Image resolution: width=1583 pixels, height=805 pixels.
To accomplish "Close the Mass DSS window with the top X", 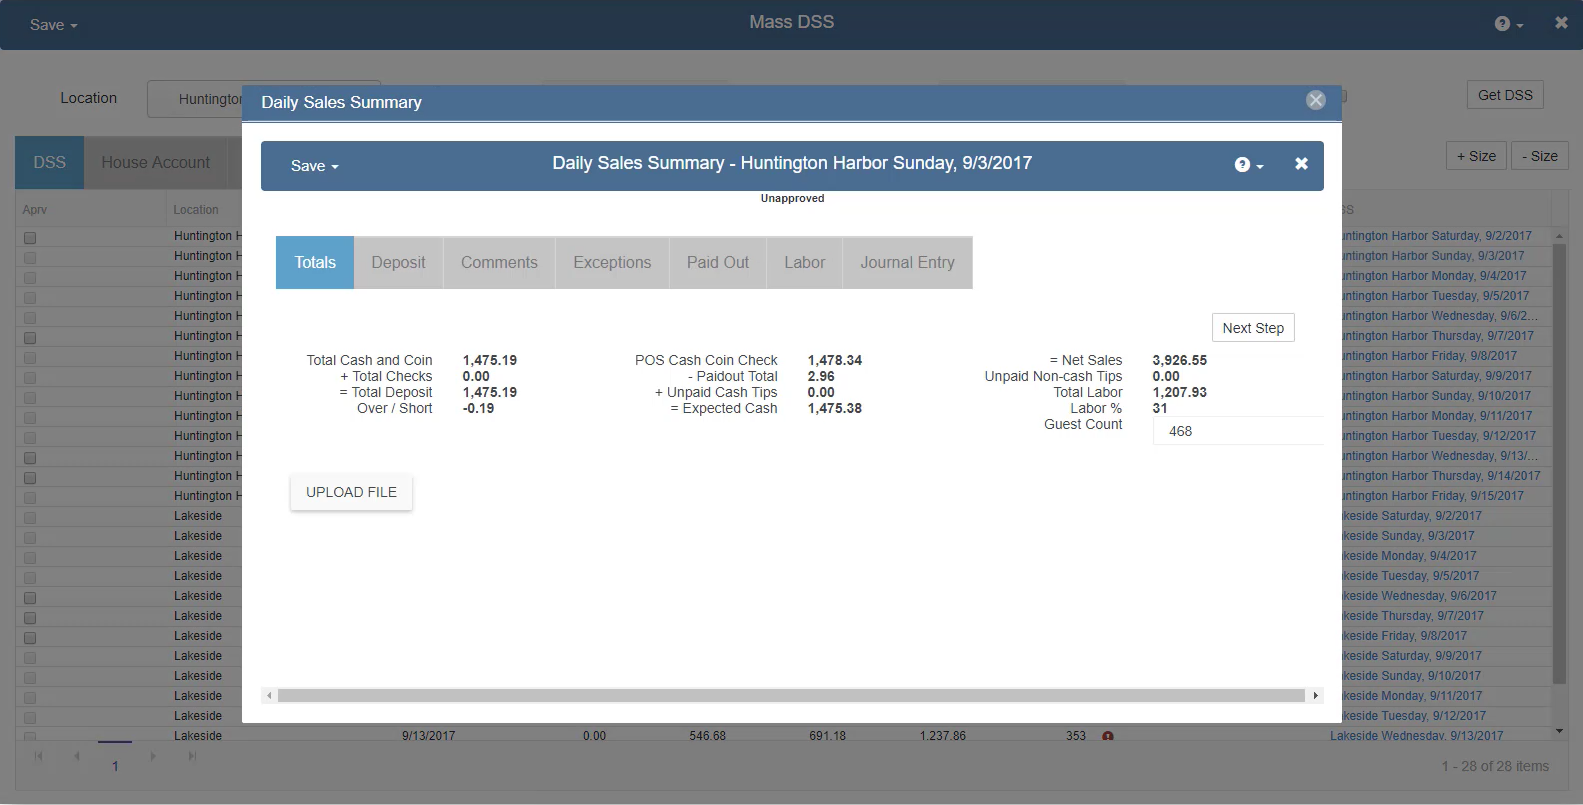I will (x=1560, y=23).
